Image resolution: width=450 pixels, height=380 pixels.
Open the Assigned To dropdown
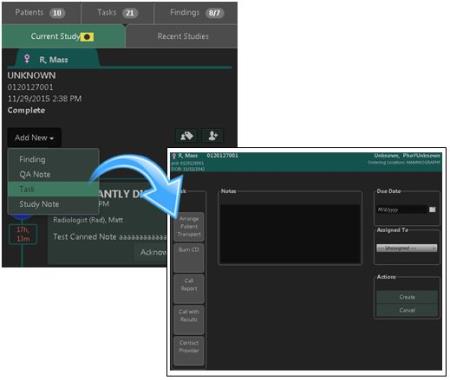click(407, 248)
